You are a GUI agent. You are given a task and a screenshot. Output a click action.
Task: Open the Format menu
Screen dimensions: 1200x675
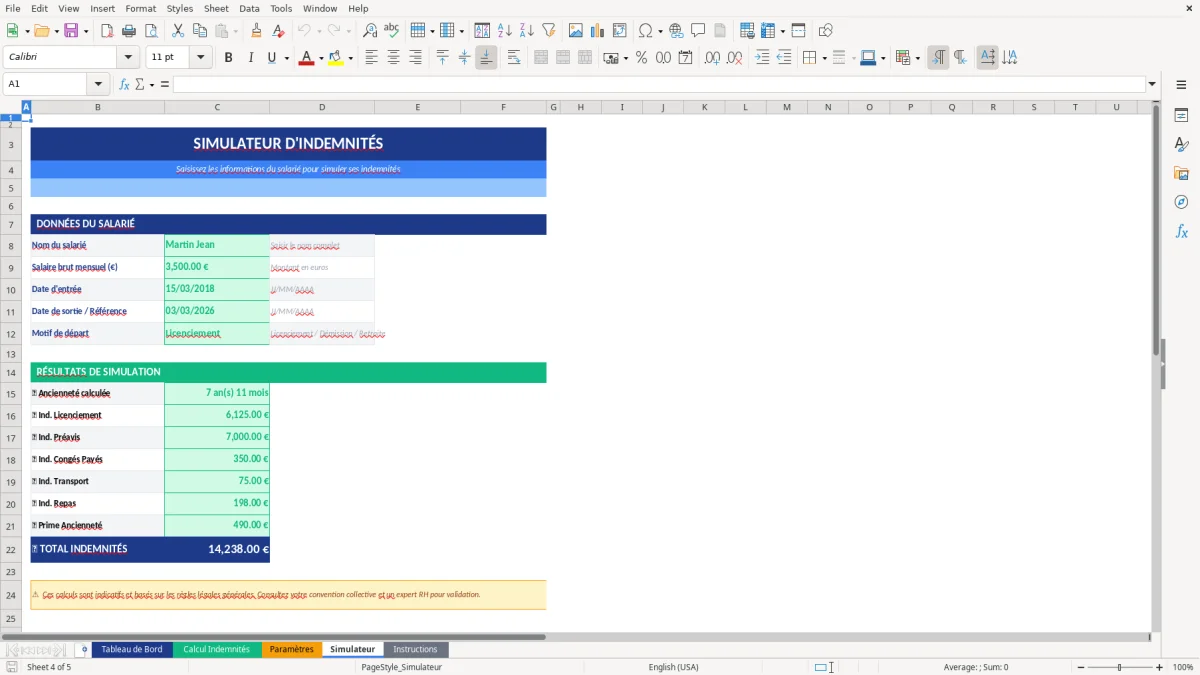click(140, 8)
